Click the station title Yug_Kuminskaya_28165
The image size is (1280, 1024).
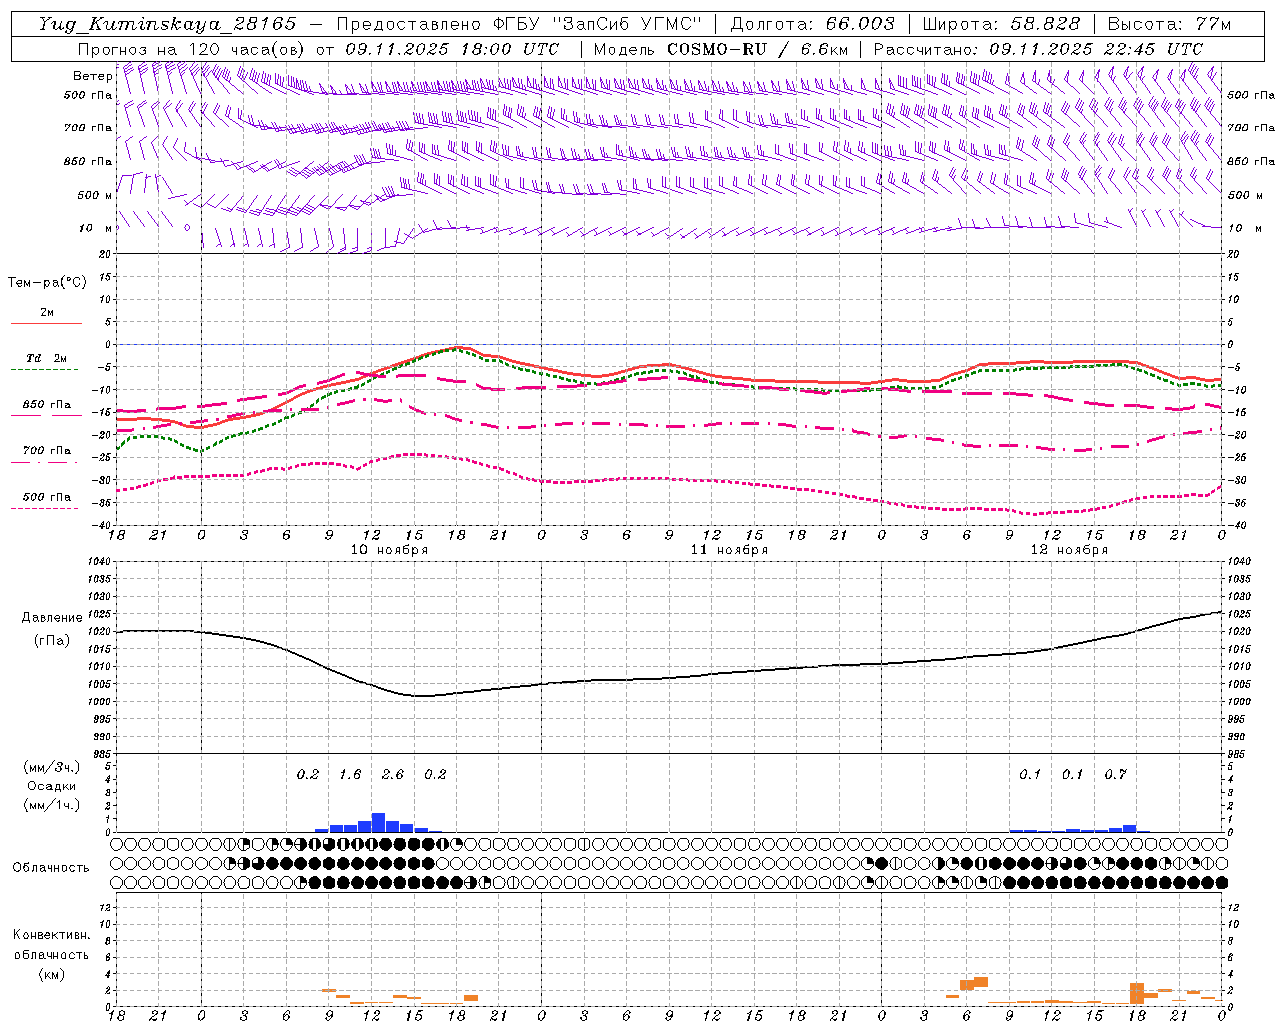coord(167,24)
